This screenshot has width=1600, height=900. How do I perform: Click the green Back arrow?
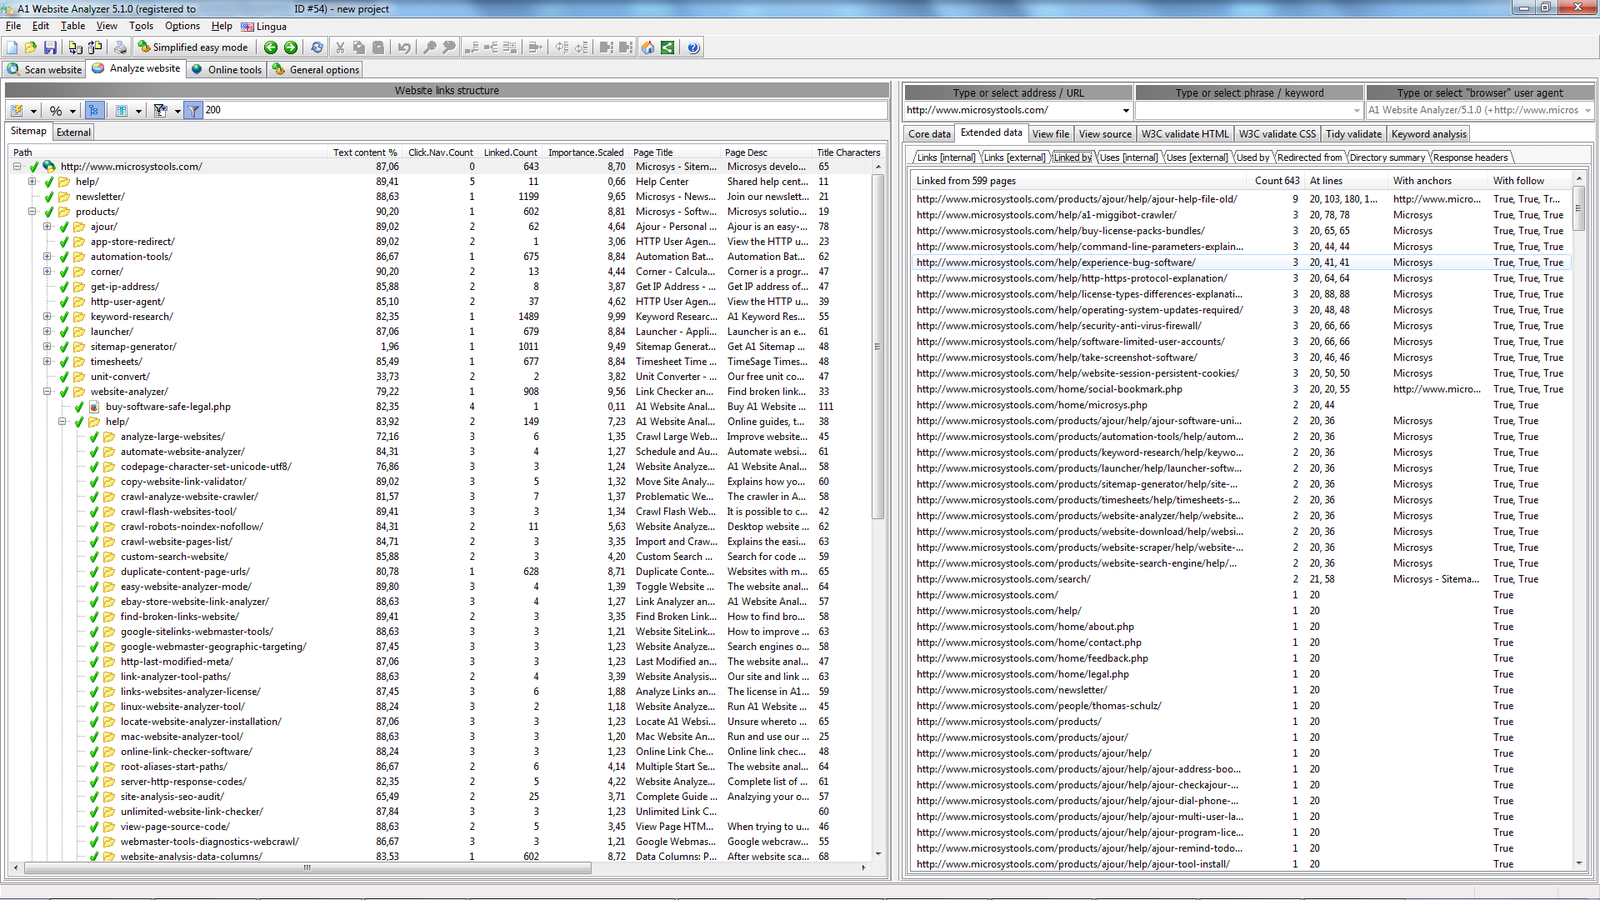coord(270,47)
